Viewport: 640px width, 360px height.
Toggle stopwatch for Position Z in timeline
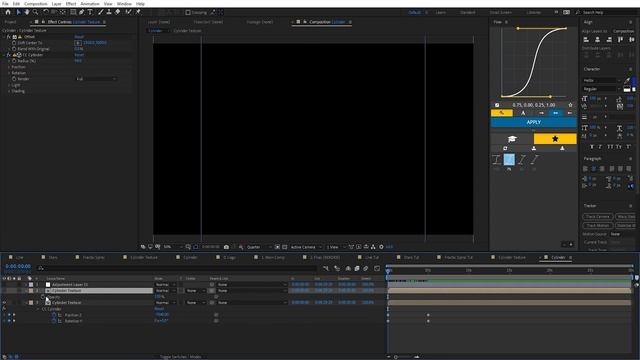(54, 315)
